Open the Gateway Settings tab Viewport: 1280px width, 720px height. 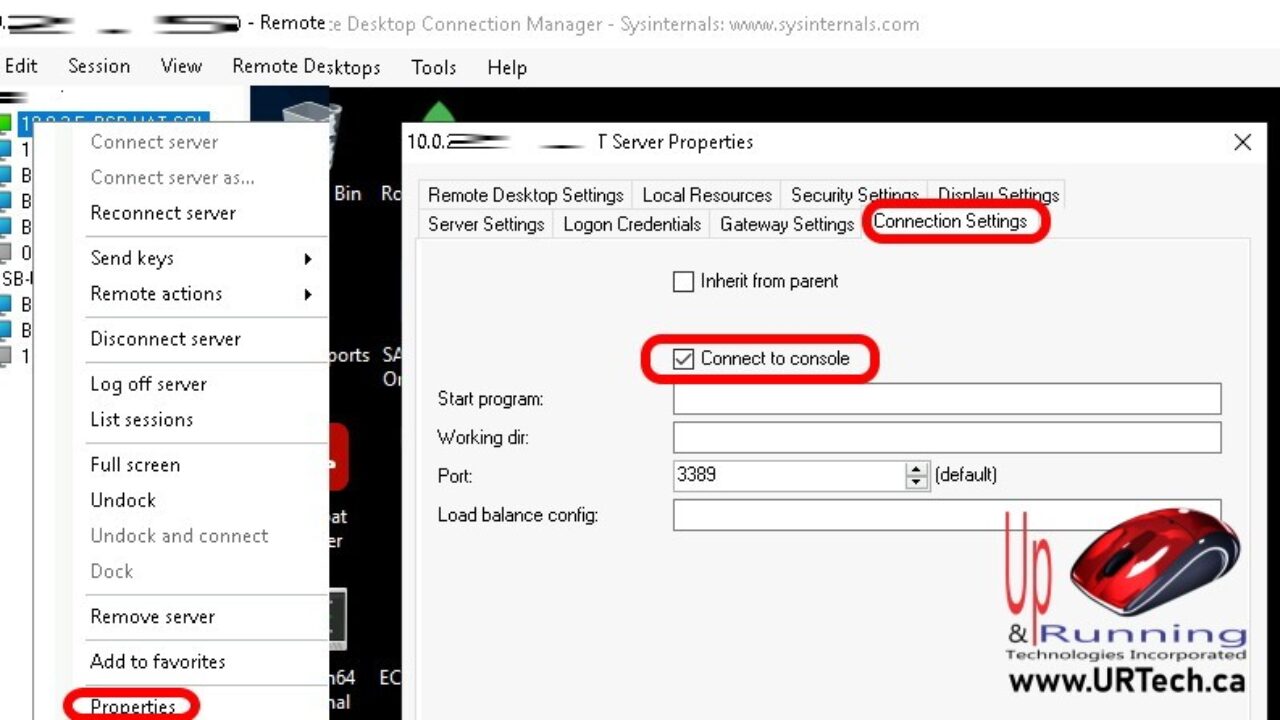click(x=786, y=224)
